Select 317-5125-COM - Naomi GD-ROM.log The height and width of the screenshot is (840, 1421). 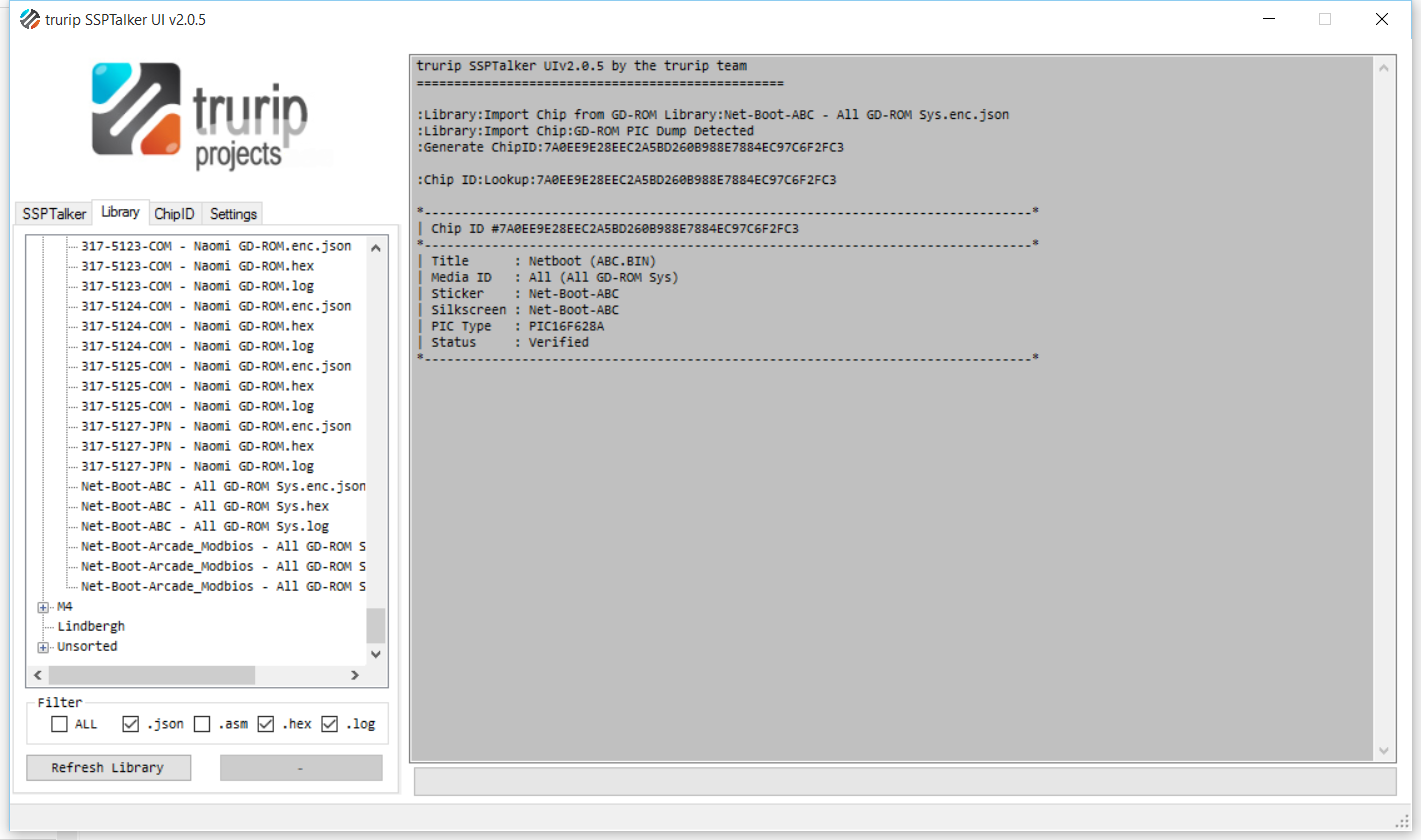tap(197, 406)
